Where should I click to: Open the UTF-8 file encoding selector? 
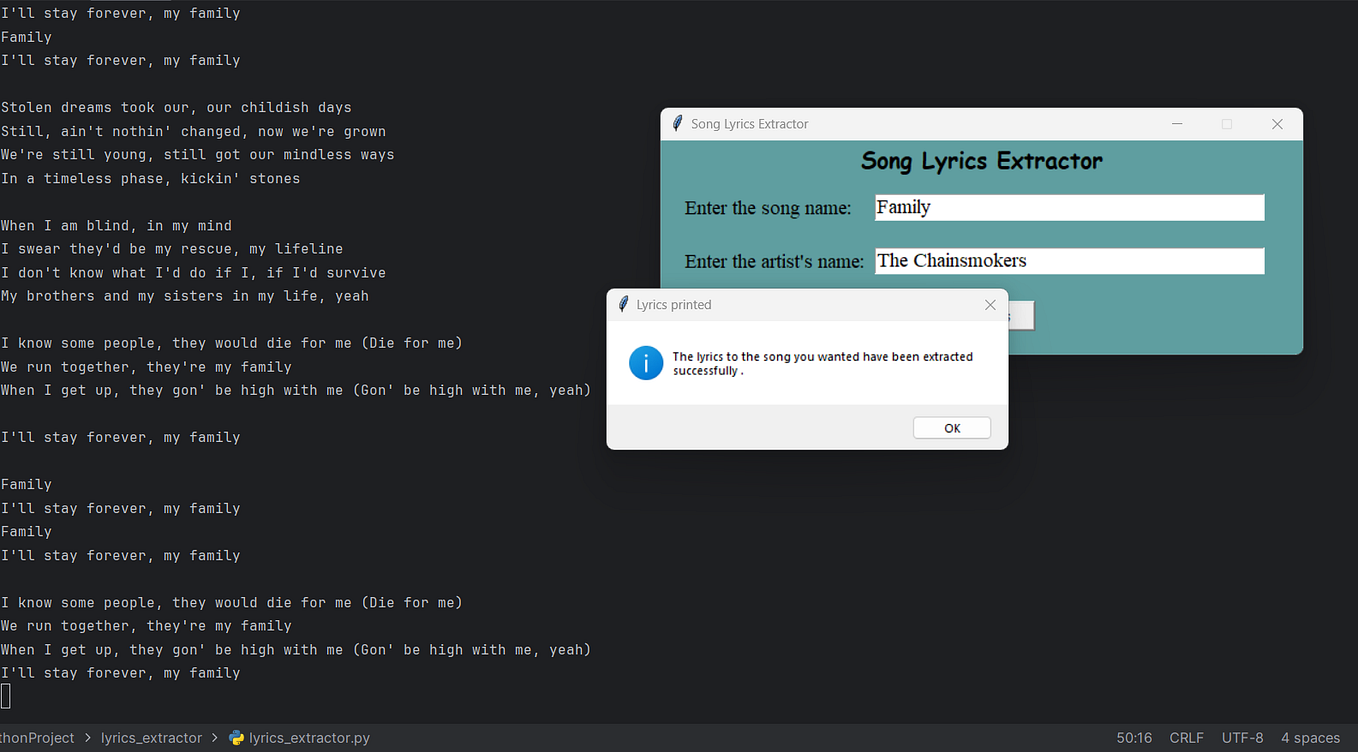tap(1242, 738)
